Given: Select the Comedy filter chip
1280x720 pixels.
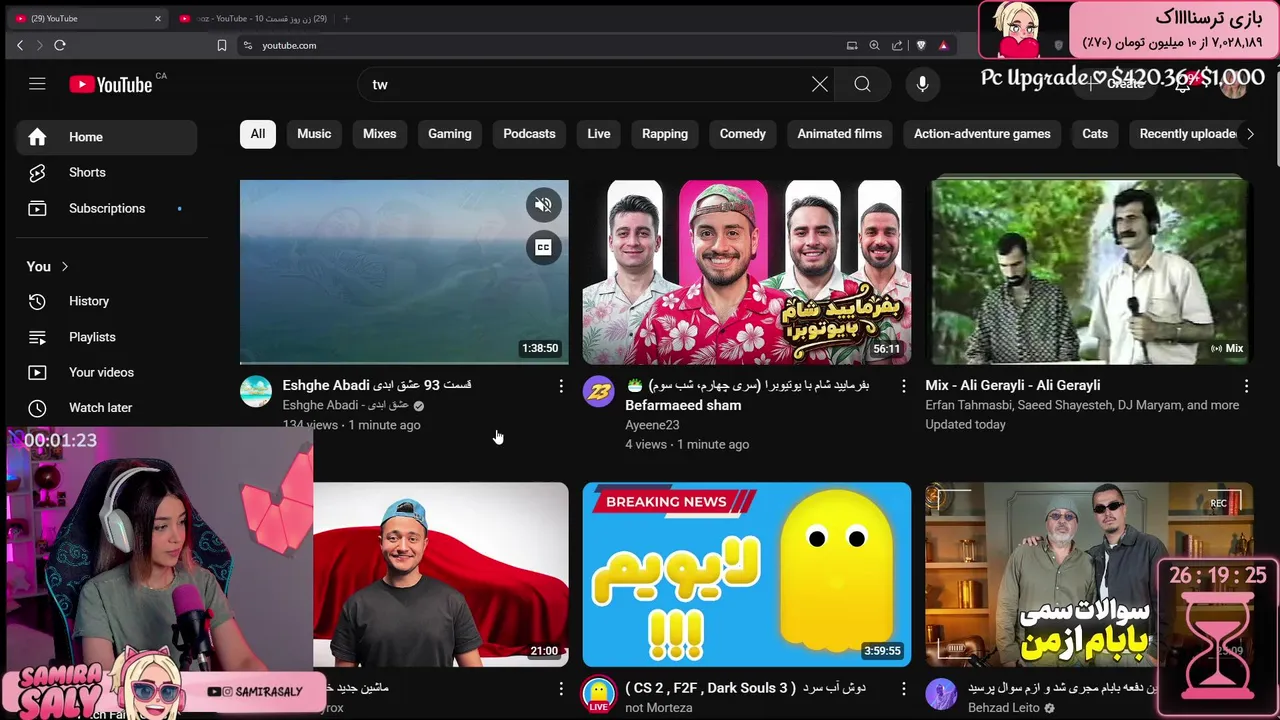Looking at the screenshot, I should pyautogui.click(x=743, y=134).
